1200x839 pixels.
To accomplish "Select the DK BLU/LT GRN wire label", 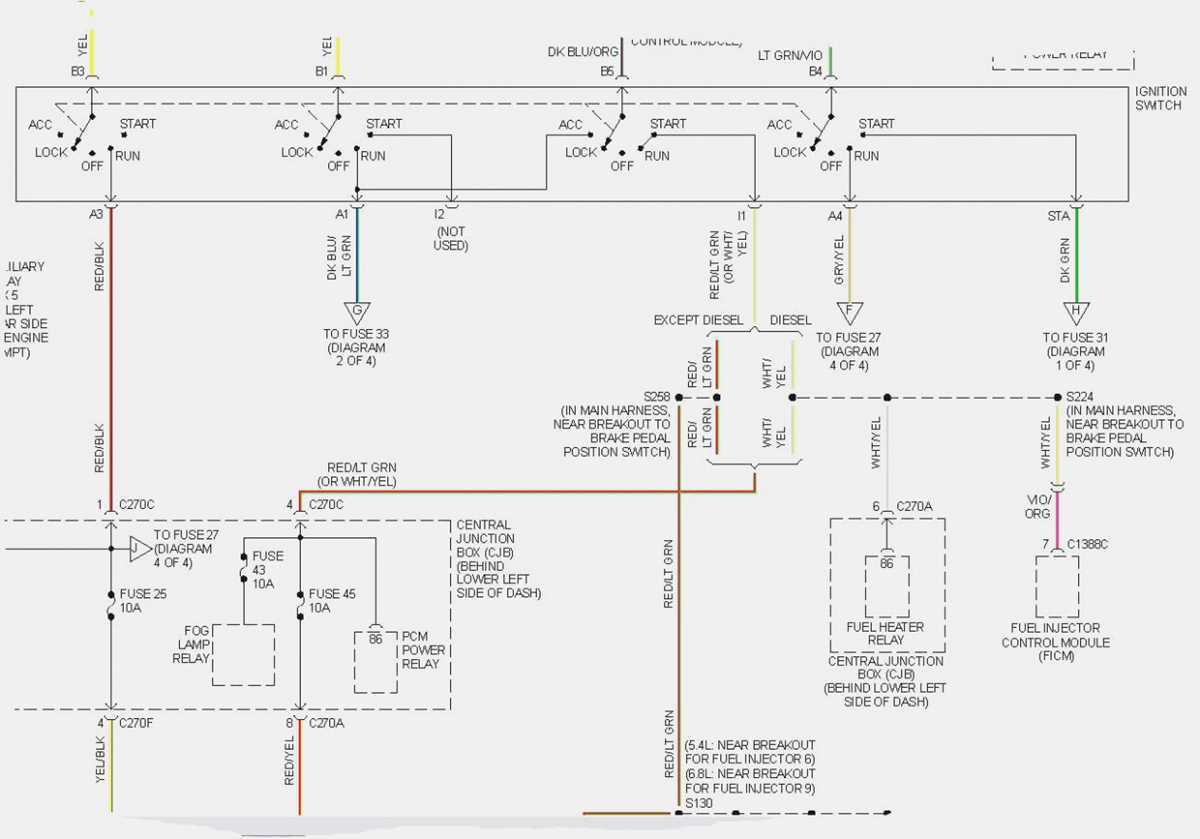I will tap(340, 257).
